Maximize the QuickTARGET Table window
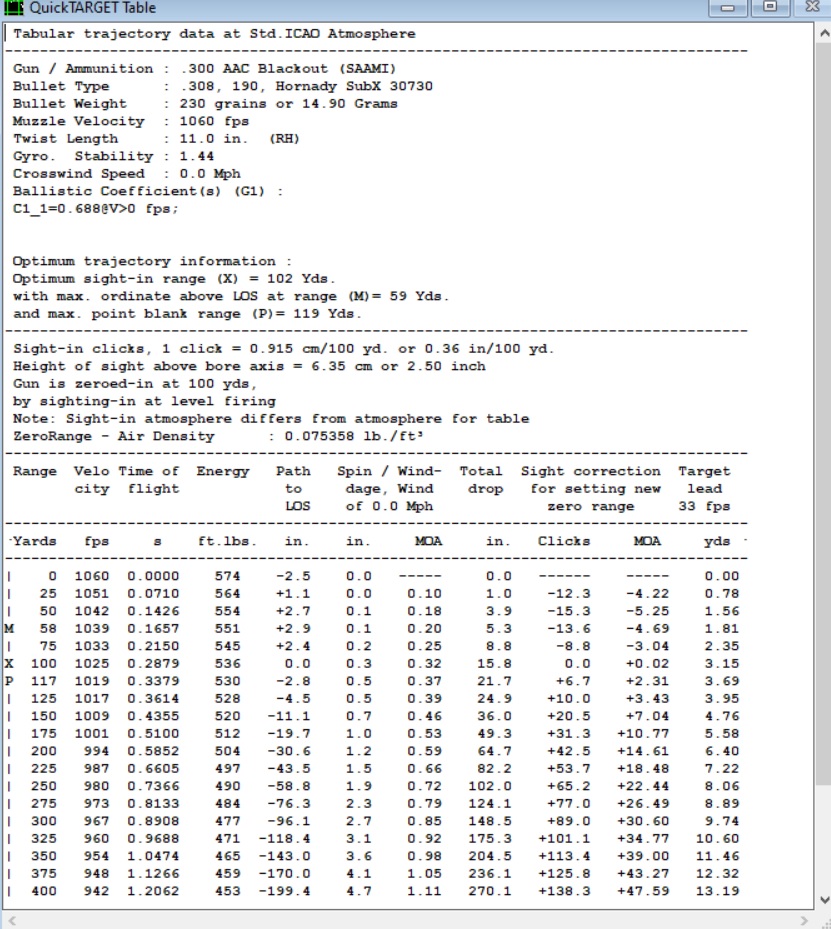 769,7
